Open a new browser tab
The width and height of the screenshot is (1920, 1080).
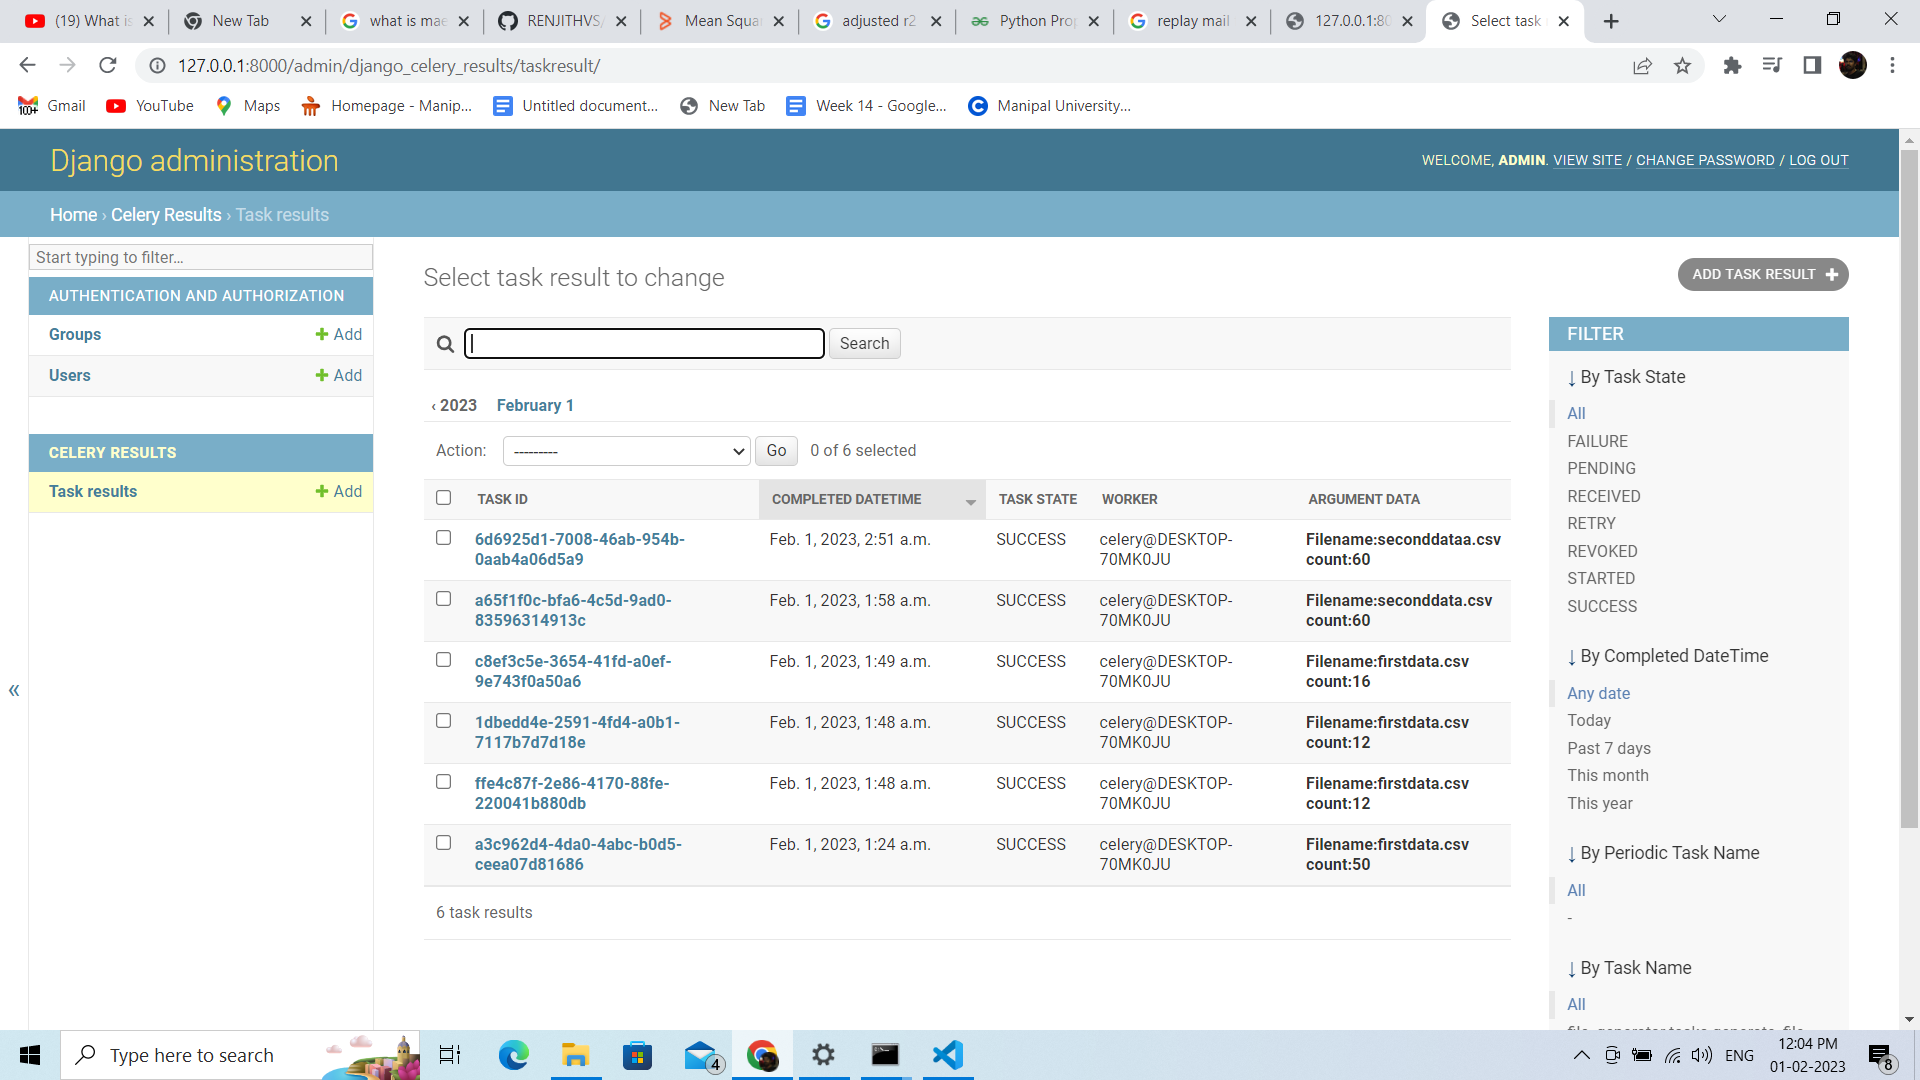point(1610,21)
